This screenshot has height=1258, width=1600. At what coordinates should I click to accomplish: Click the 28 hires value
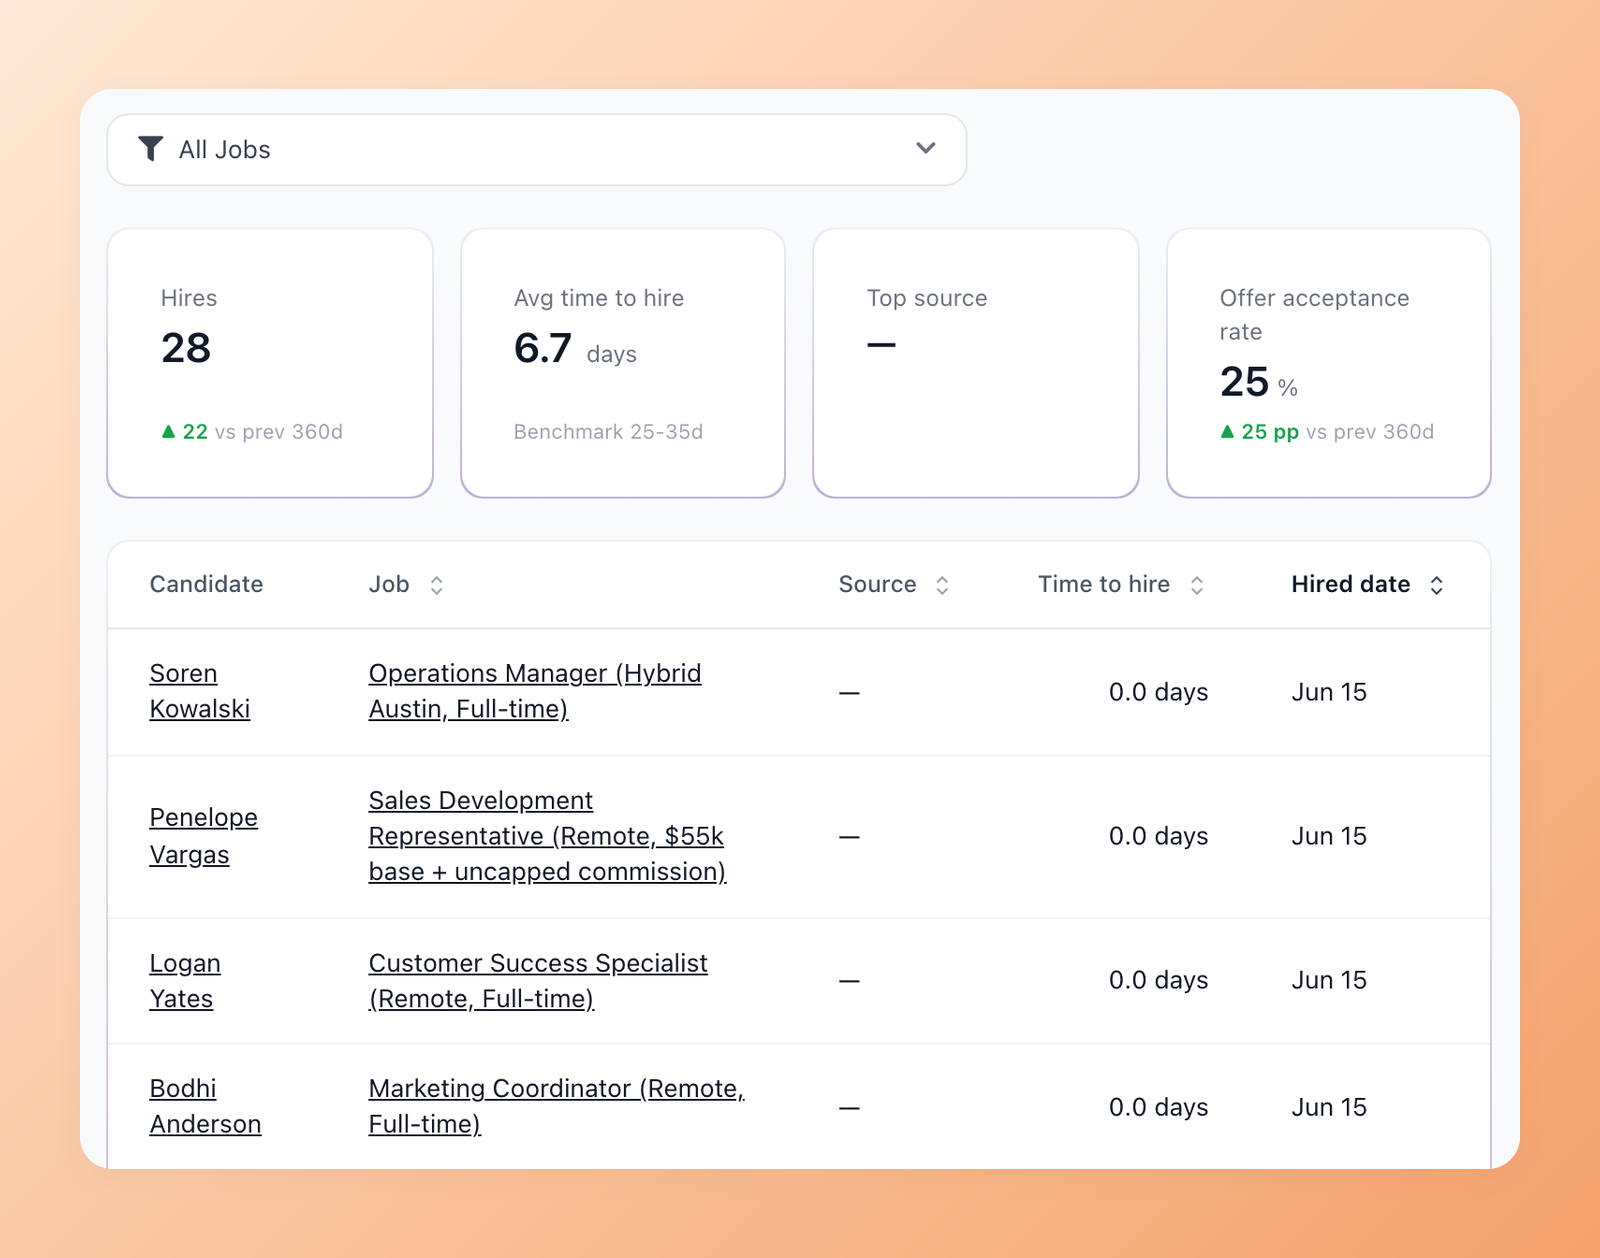(x=186, y=348)
